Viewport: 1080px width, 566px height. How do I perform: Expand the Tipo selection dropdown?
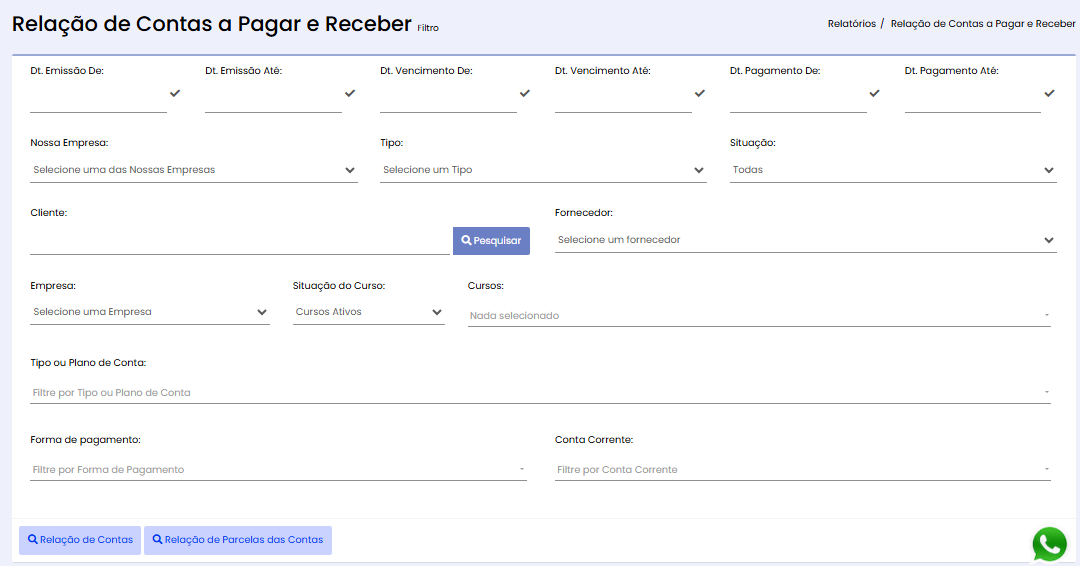[x=543, y=170]
